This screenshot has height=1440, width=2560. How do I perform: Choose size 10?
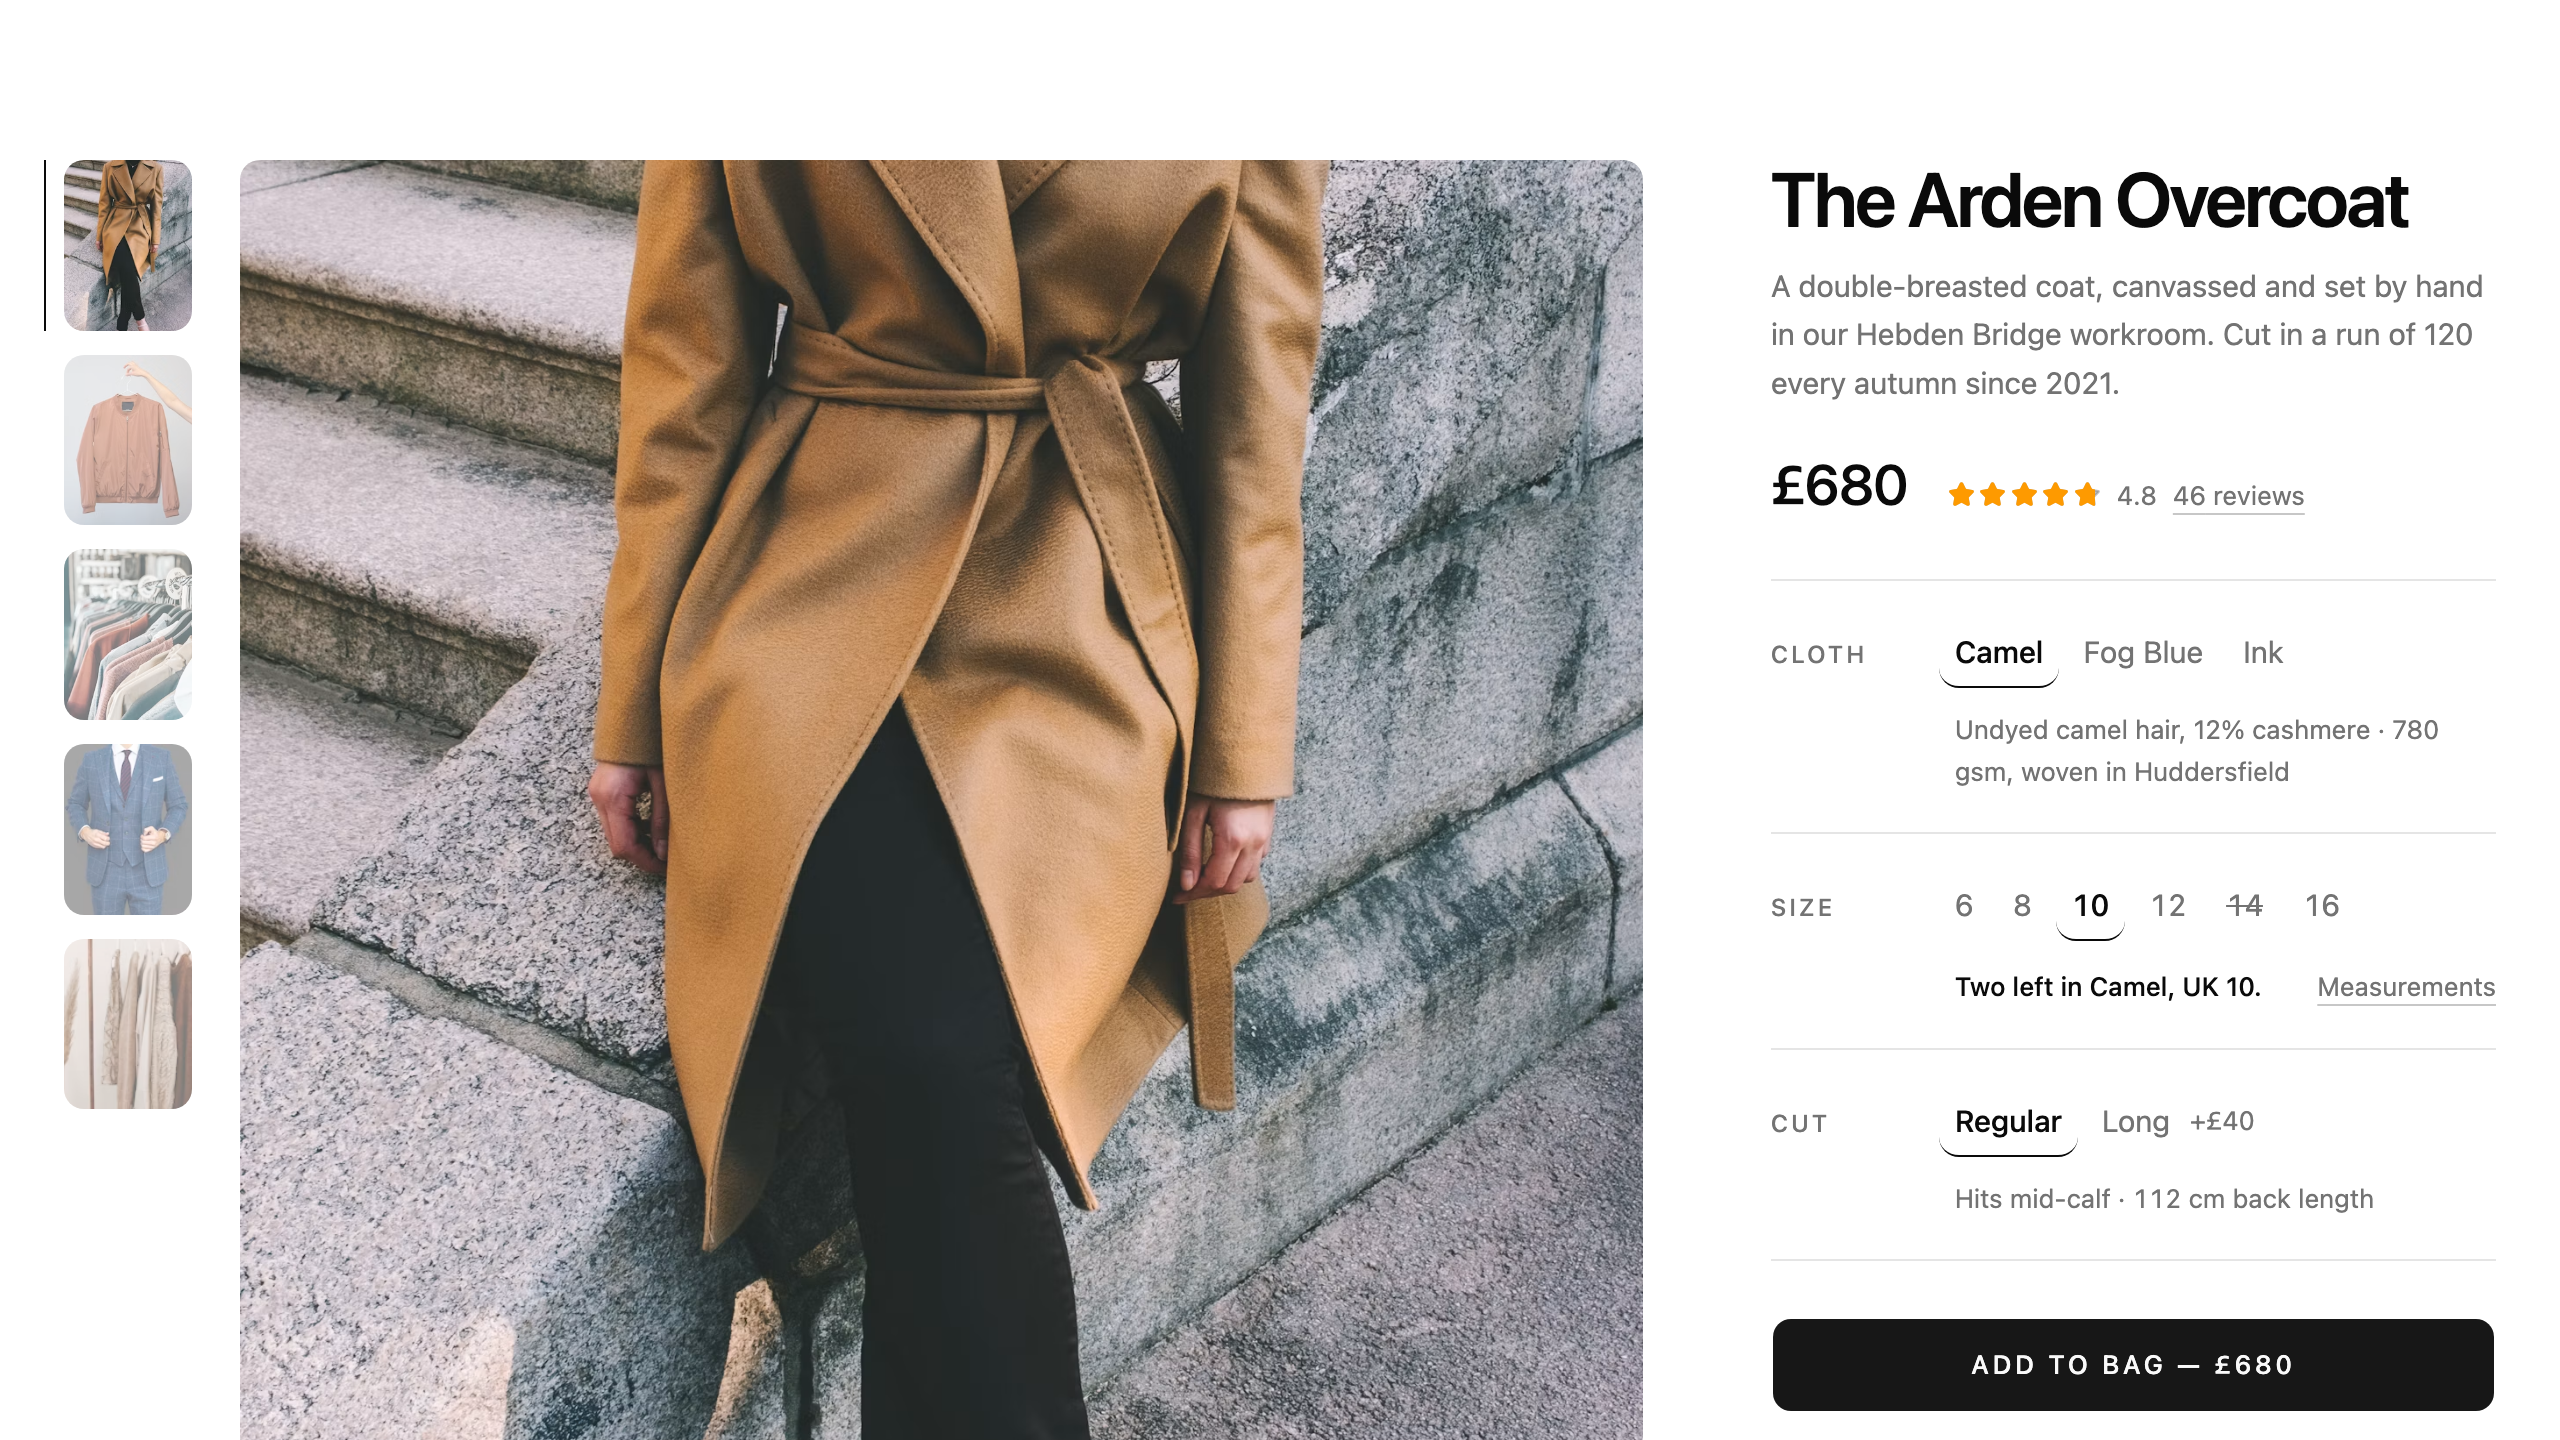click(x=2090, y=906)
